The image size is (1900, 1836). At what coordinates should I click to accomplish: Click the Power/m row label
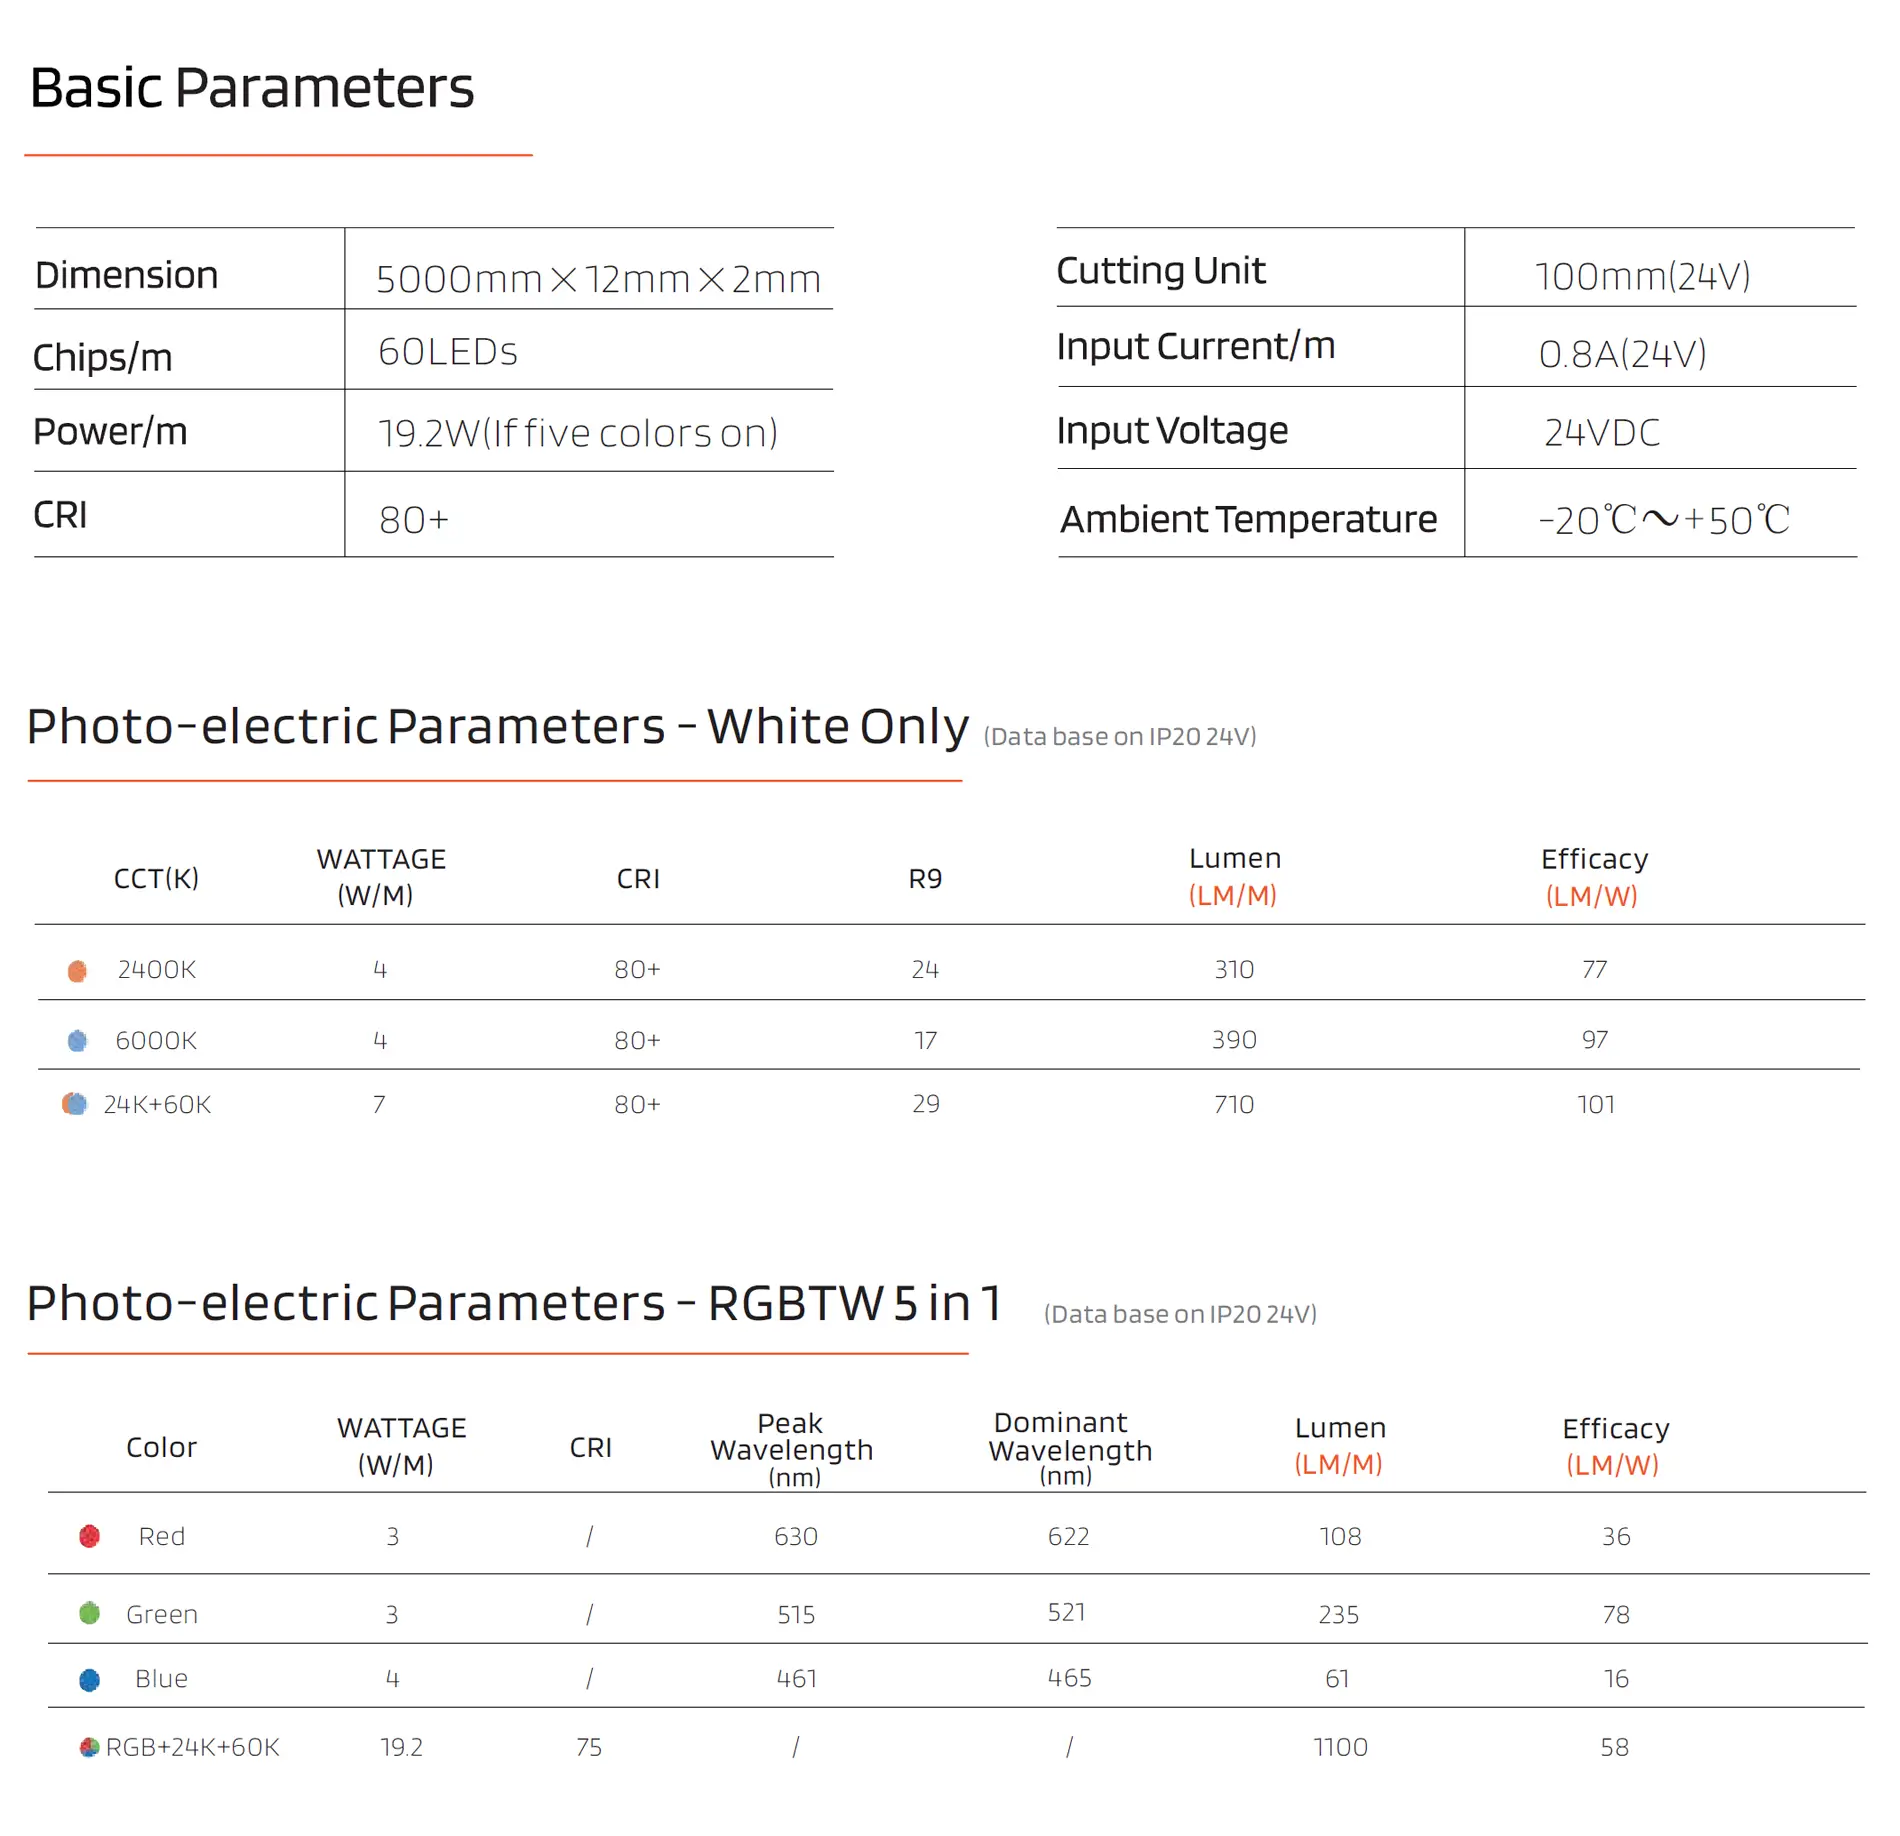click(110, 432)
